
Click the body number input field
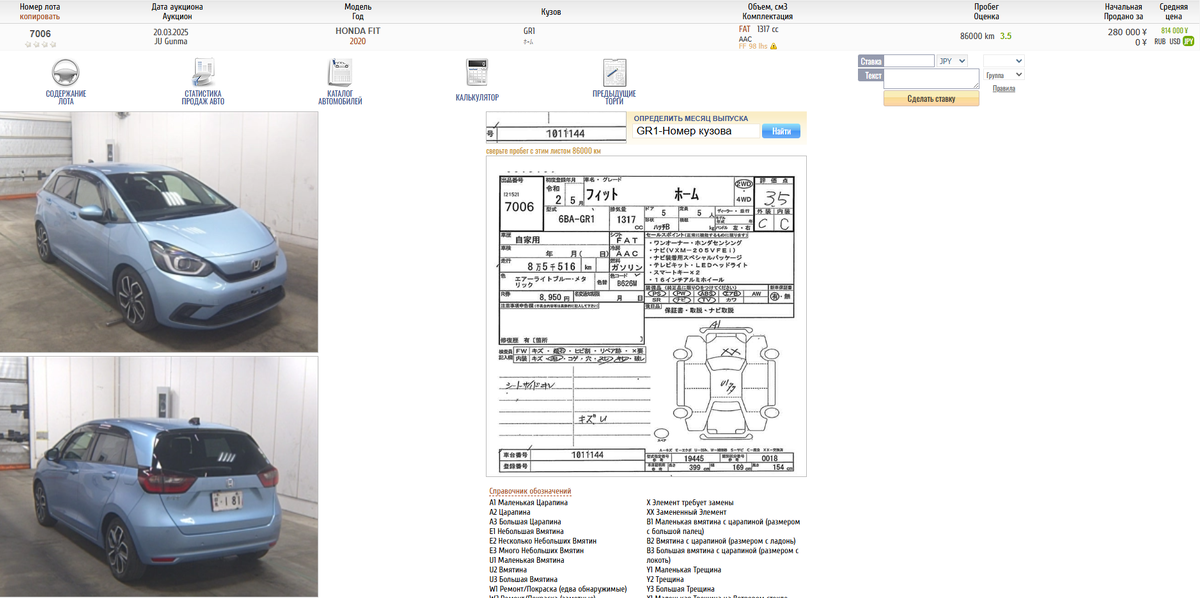(x=696, y=131)
